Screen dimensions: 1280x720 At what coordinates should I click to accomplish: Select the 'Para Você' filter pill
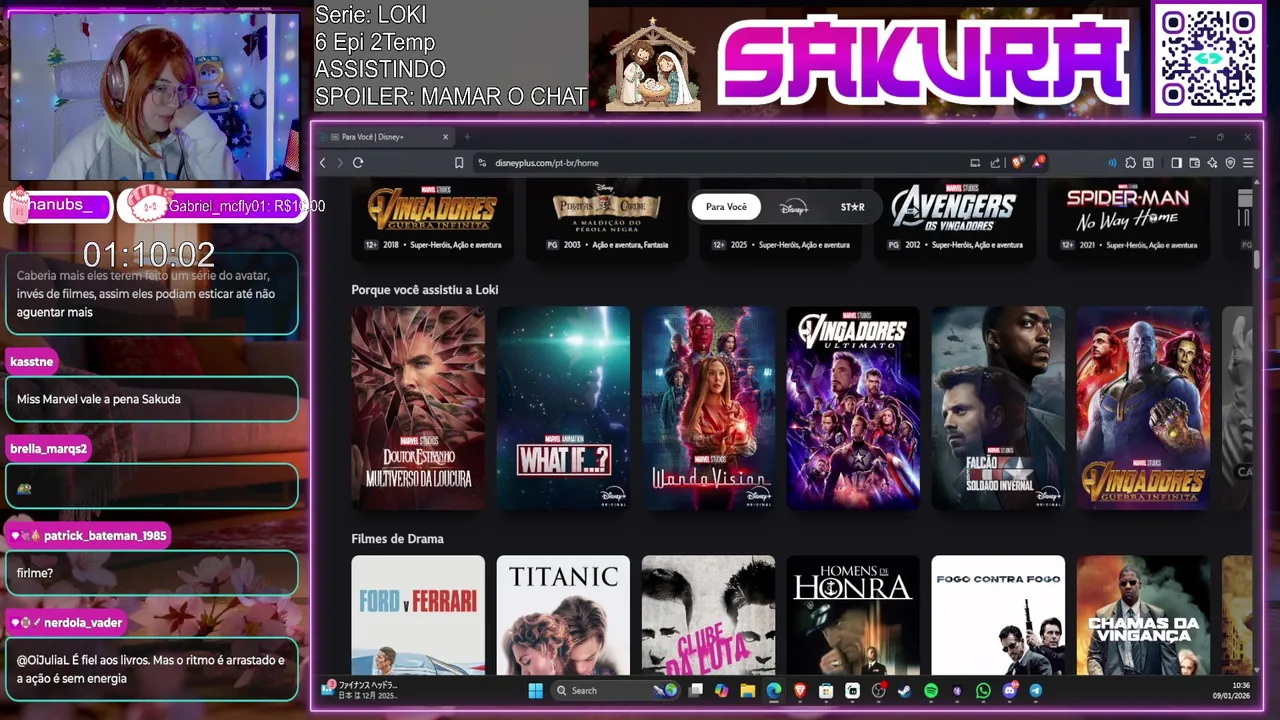click(x=726, y=207)
